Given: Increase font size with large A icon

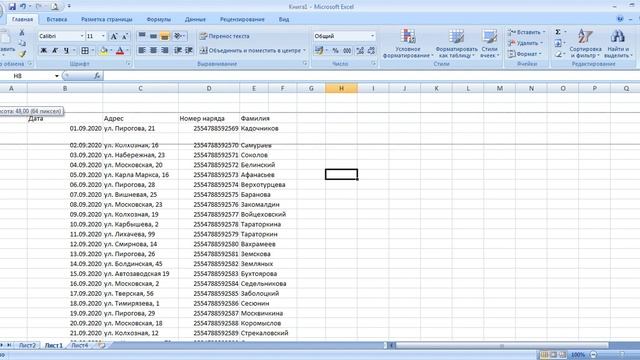Looking at the screenshot, I should pyautogui.click(x=114, y=36).
